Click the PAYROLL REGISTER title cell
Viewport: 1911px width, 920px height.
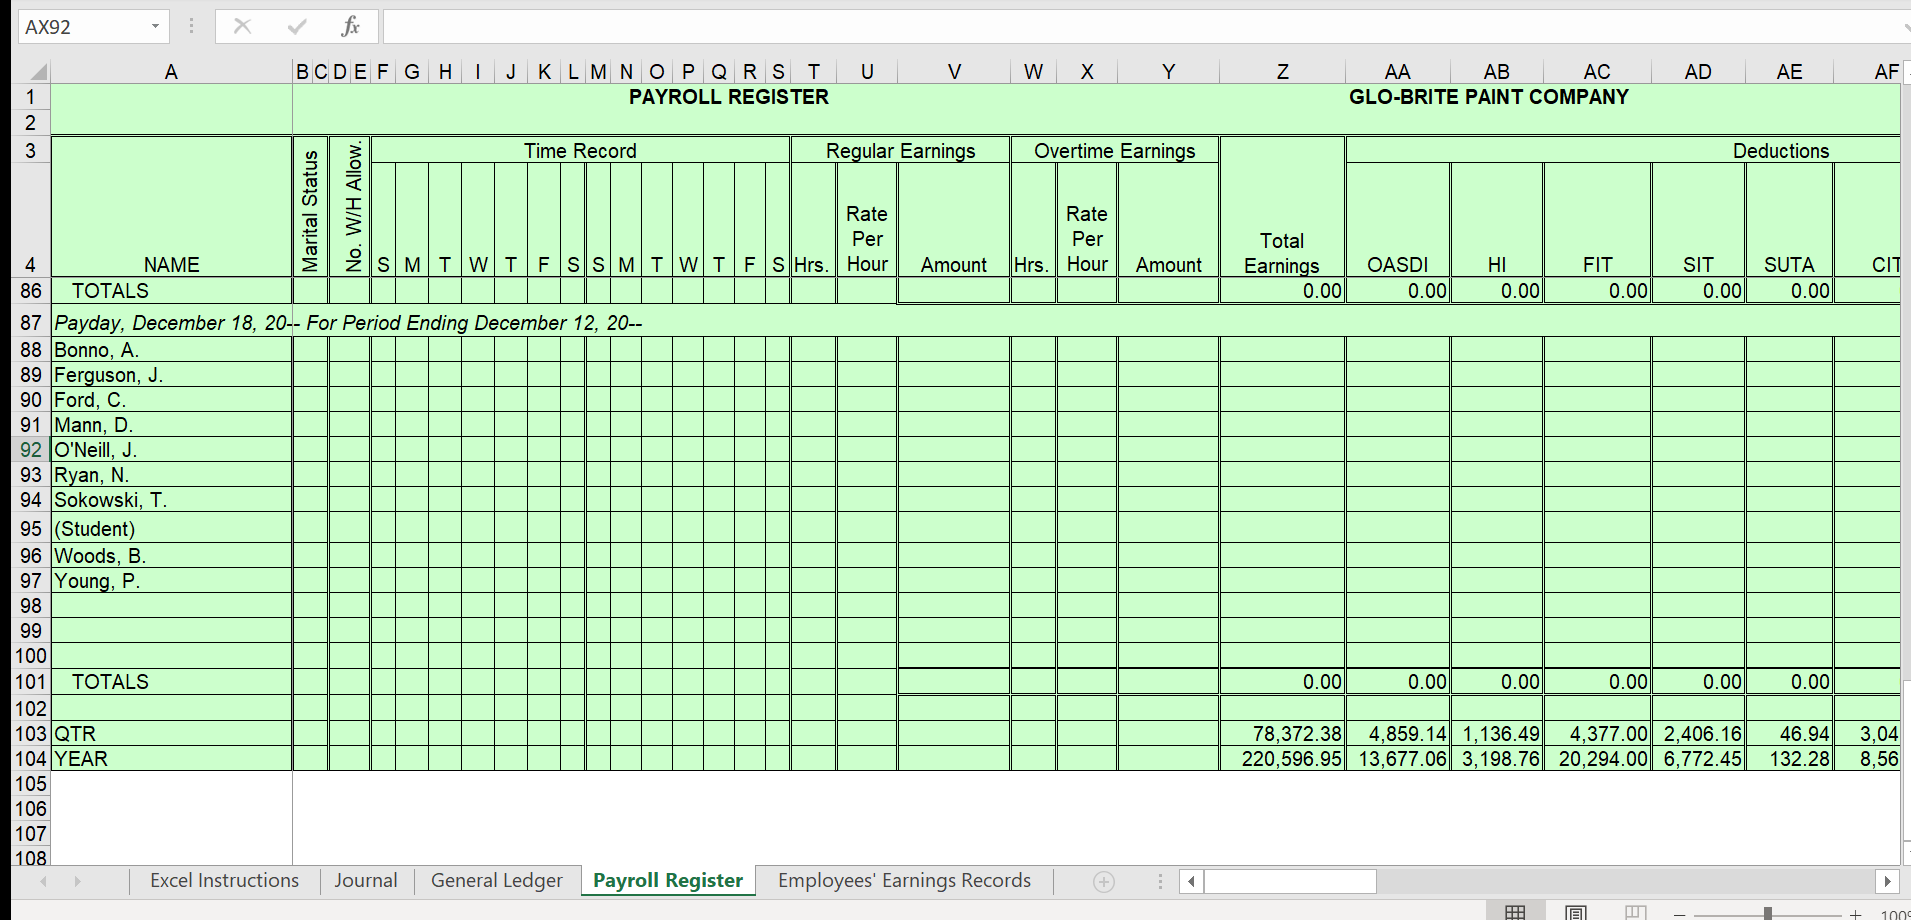(x=728, y=97)
